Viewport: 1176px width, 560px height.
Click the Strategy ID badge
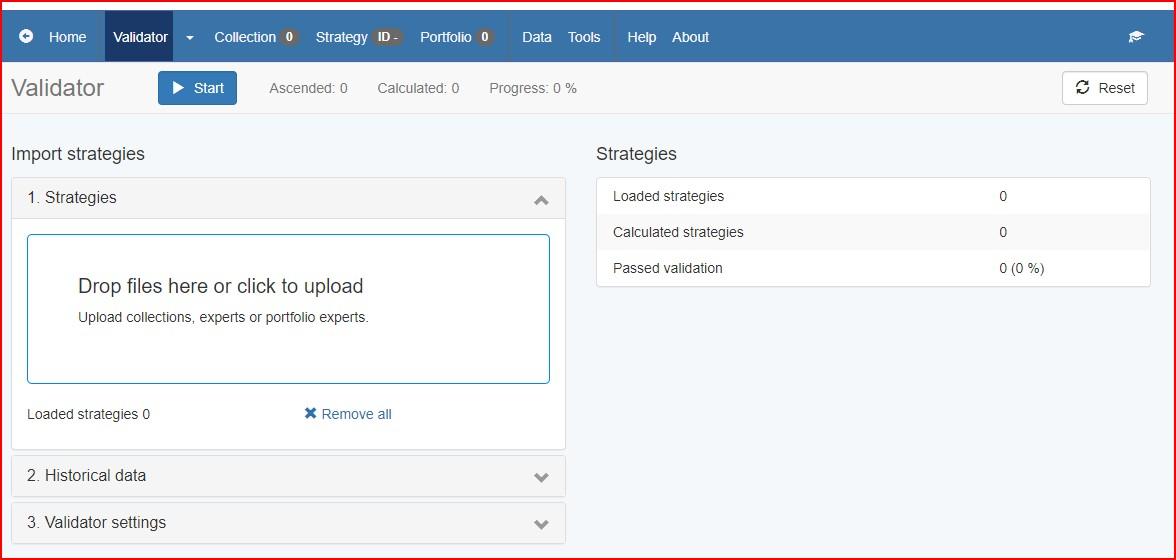(x=388, y=37)
